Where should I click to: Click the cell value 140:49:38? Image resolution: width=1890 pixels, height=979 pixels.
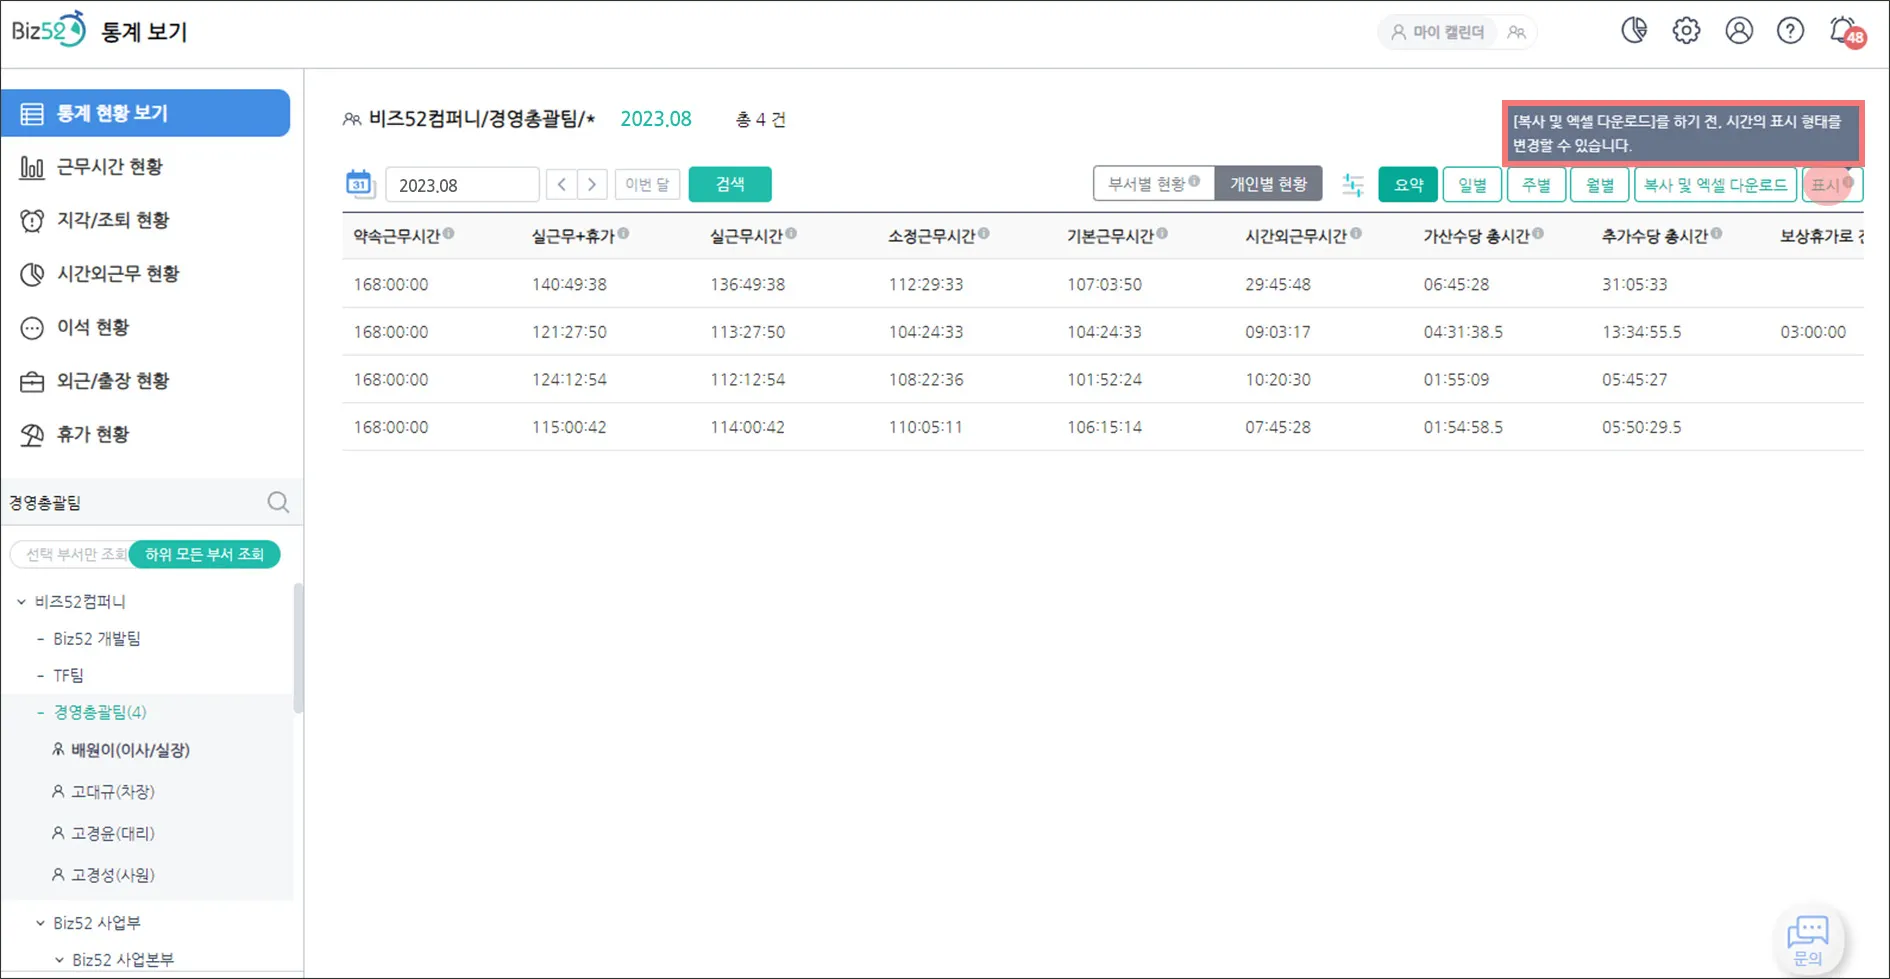[x=569, y=284]
